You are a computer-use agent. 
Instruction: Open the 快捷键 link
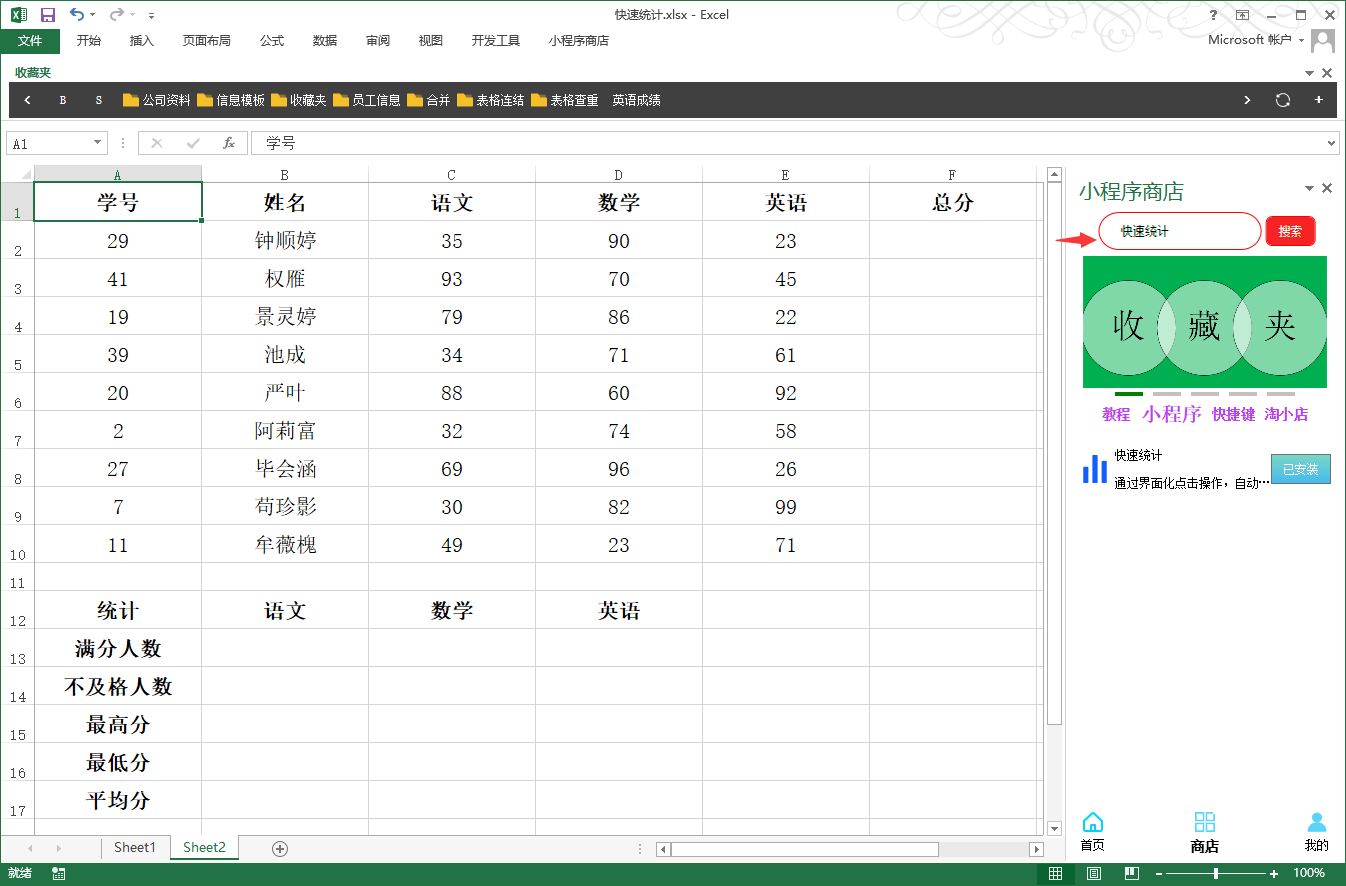pos(1234,414)
